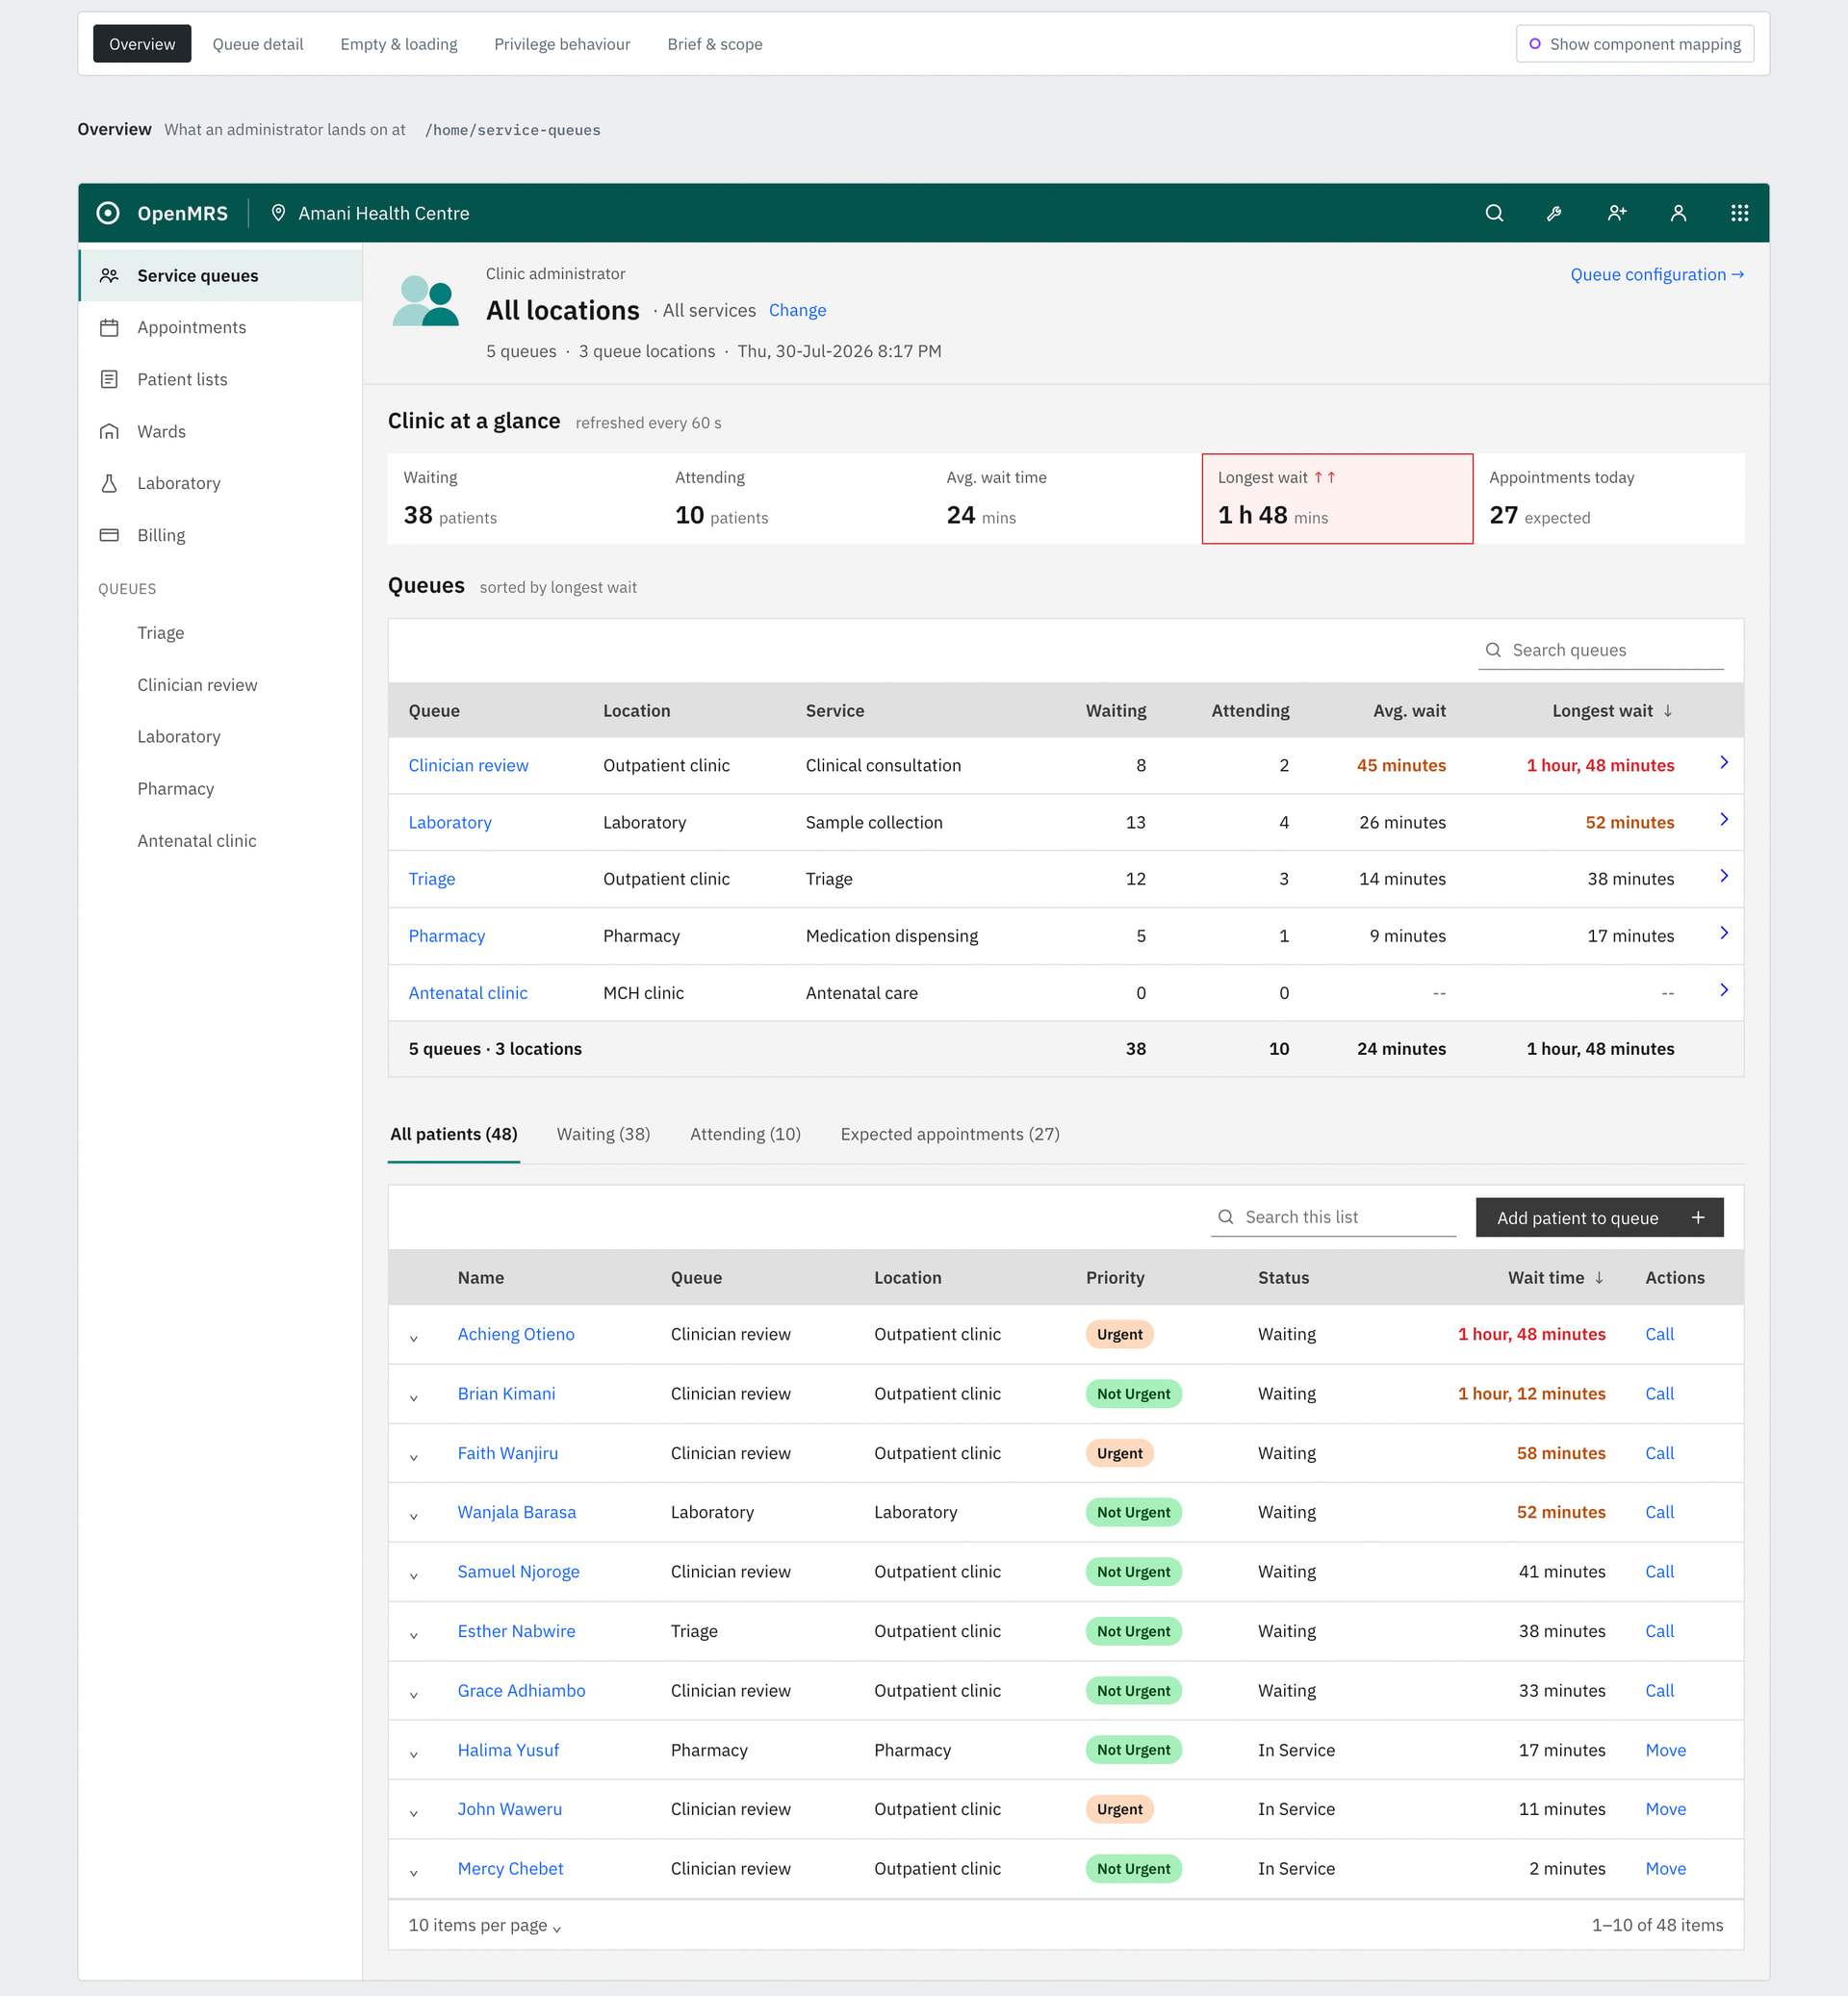The width and height of the screenshot is (1848, 1996).
Task: Expand Mercy Chebet row
Action: (x=414, y=1872)
